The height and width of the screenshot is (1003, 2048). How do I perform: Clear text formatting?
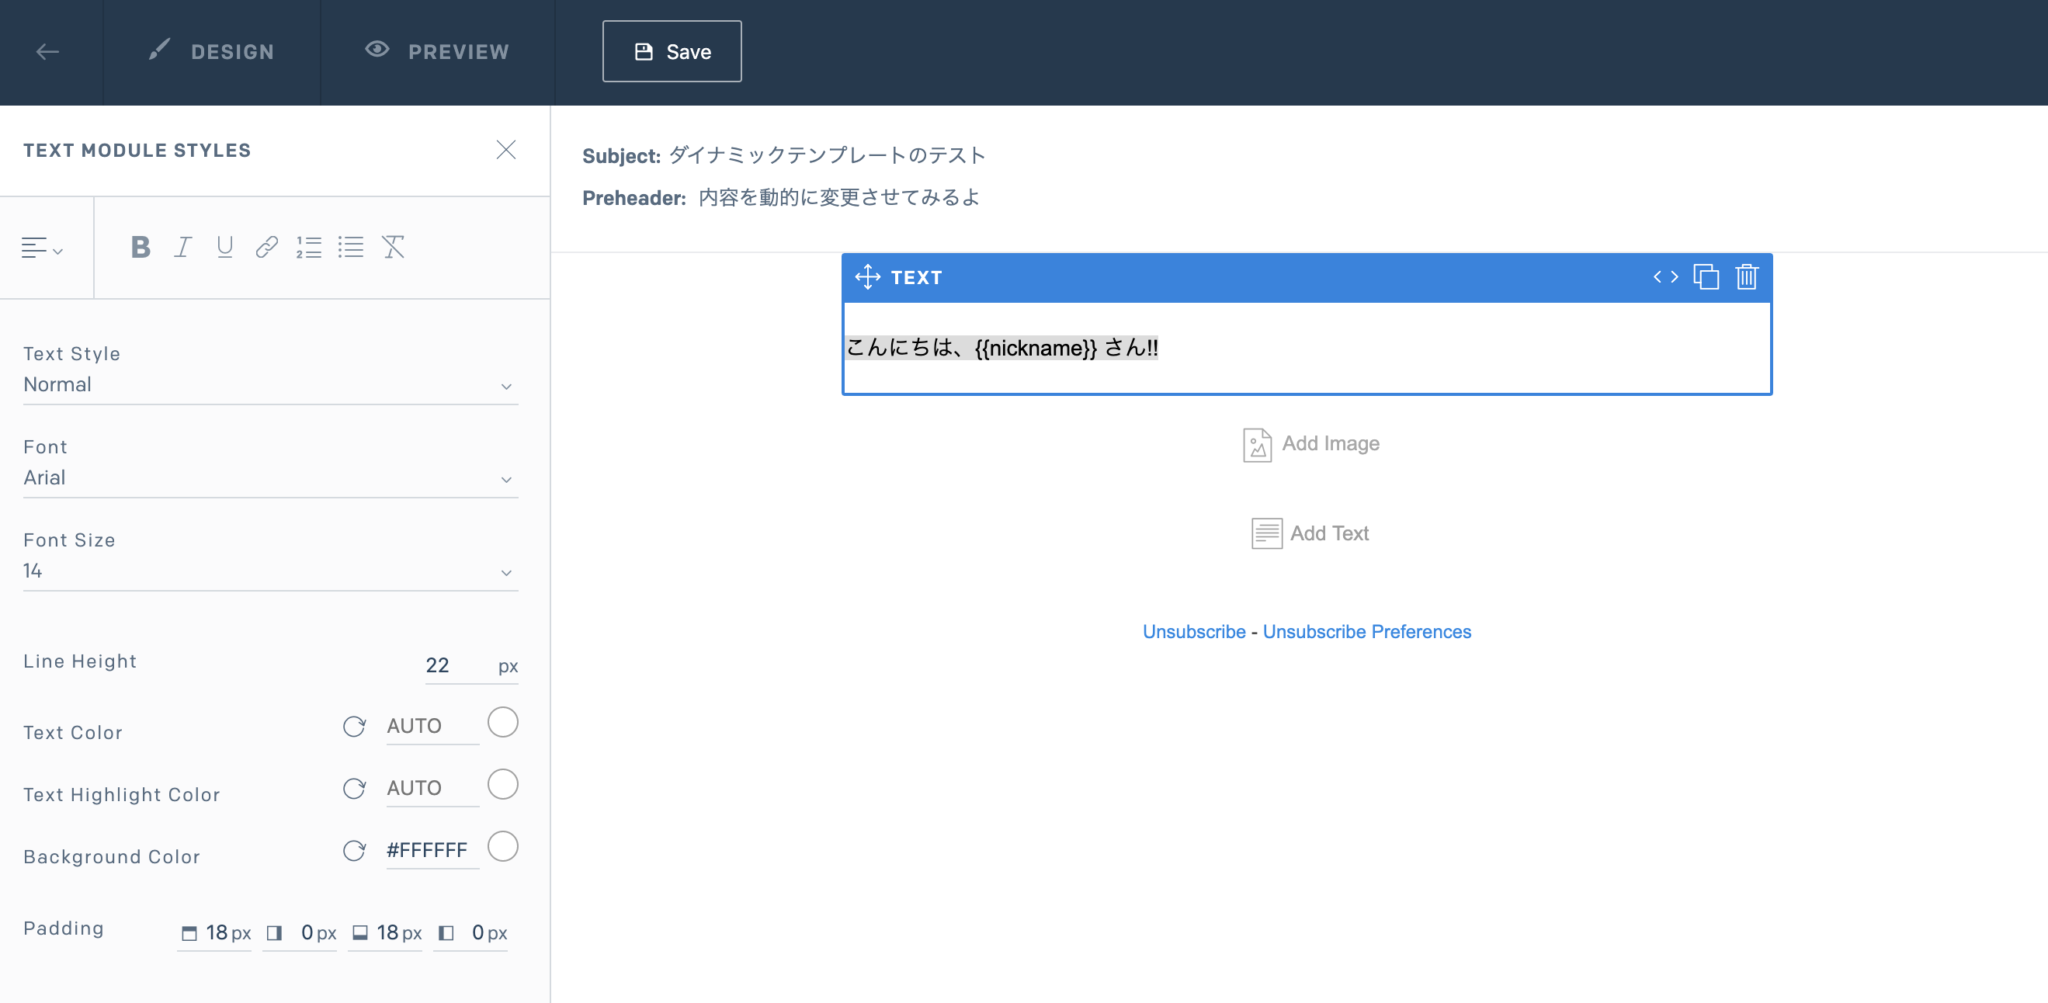point(393,247)
